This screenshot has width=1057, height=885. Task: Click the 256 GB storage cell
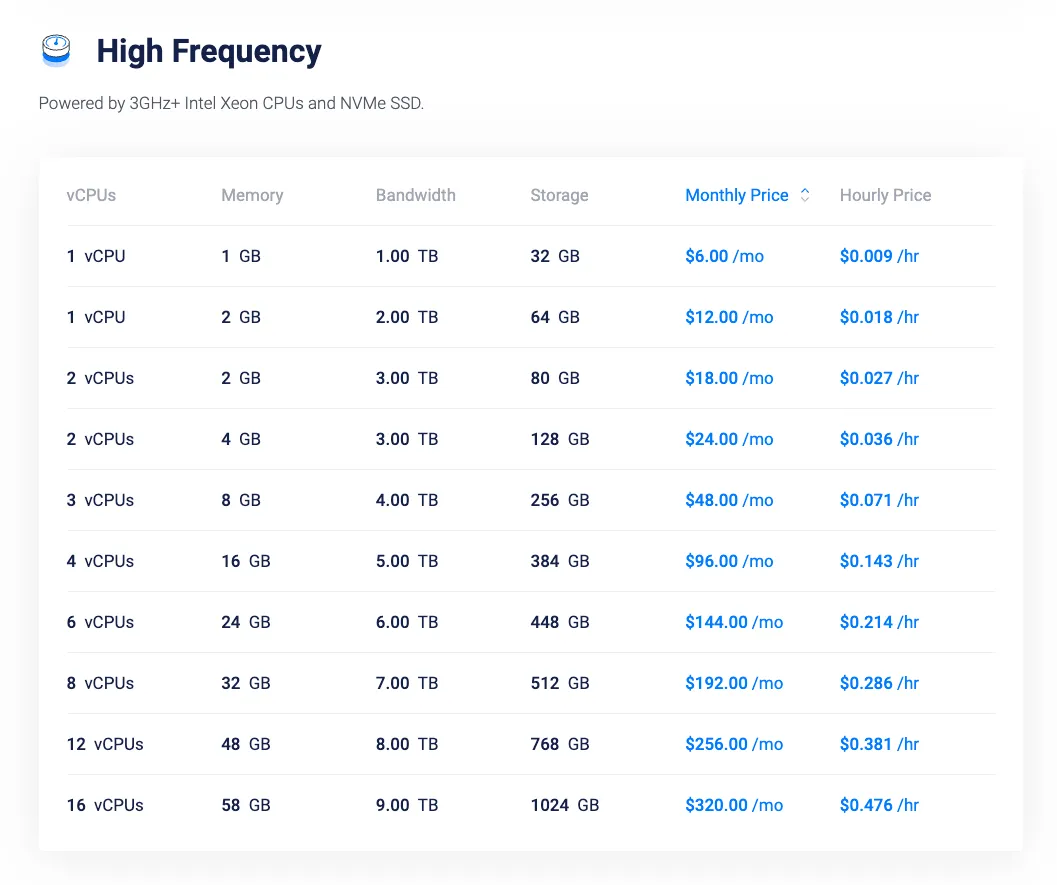560,500
